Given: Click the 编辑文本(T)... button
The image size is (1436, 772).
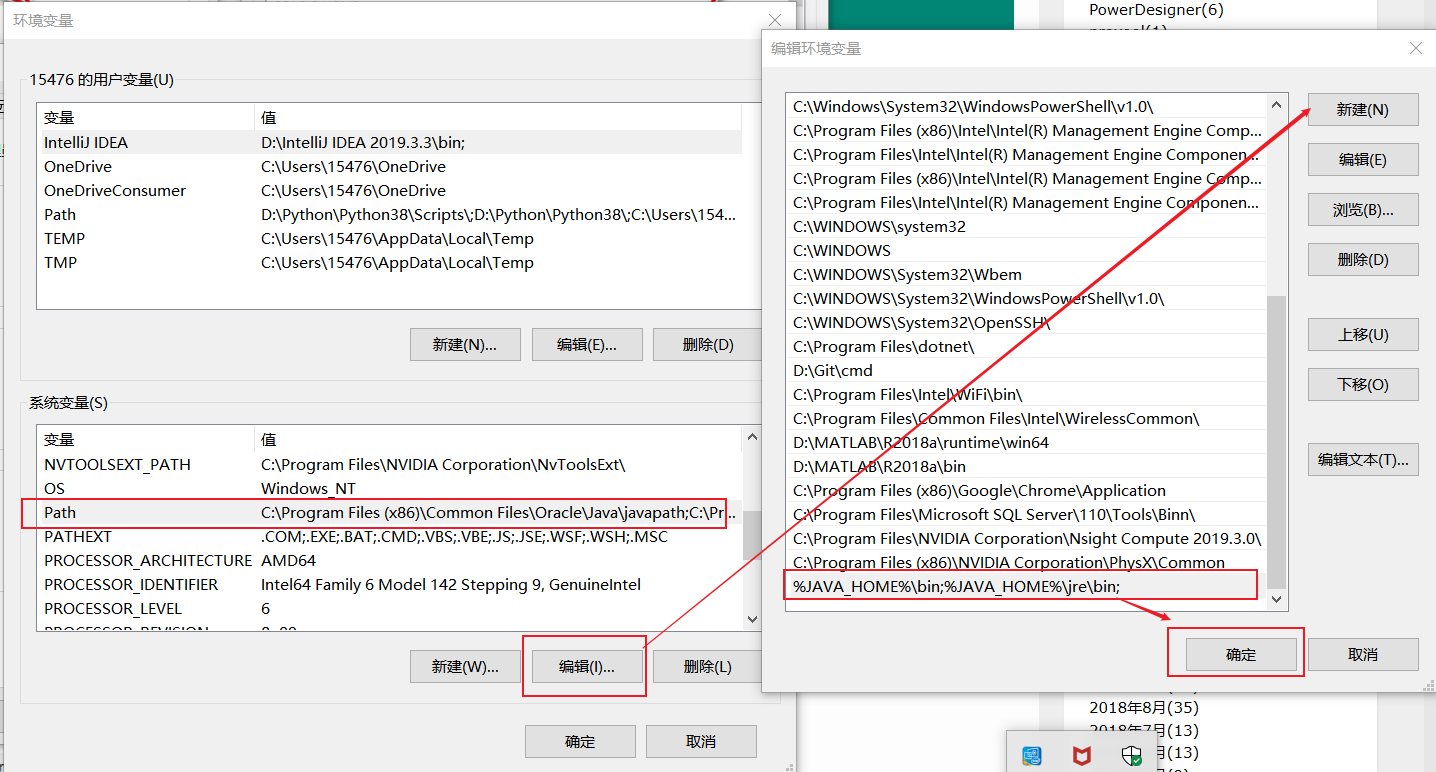Looking at the screenshot, I should 1363,460.
